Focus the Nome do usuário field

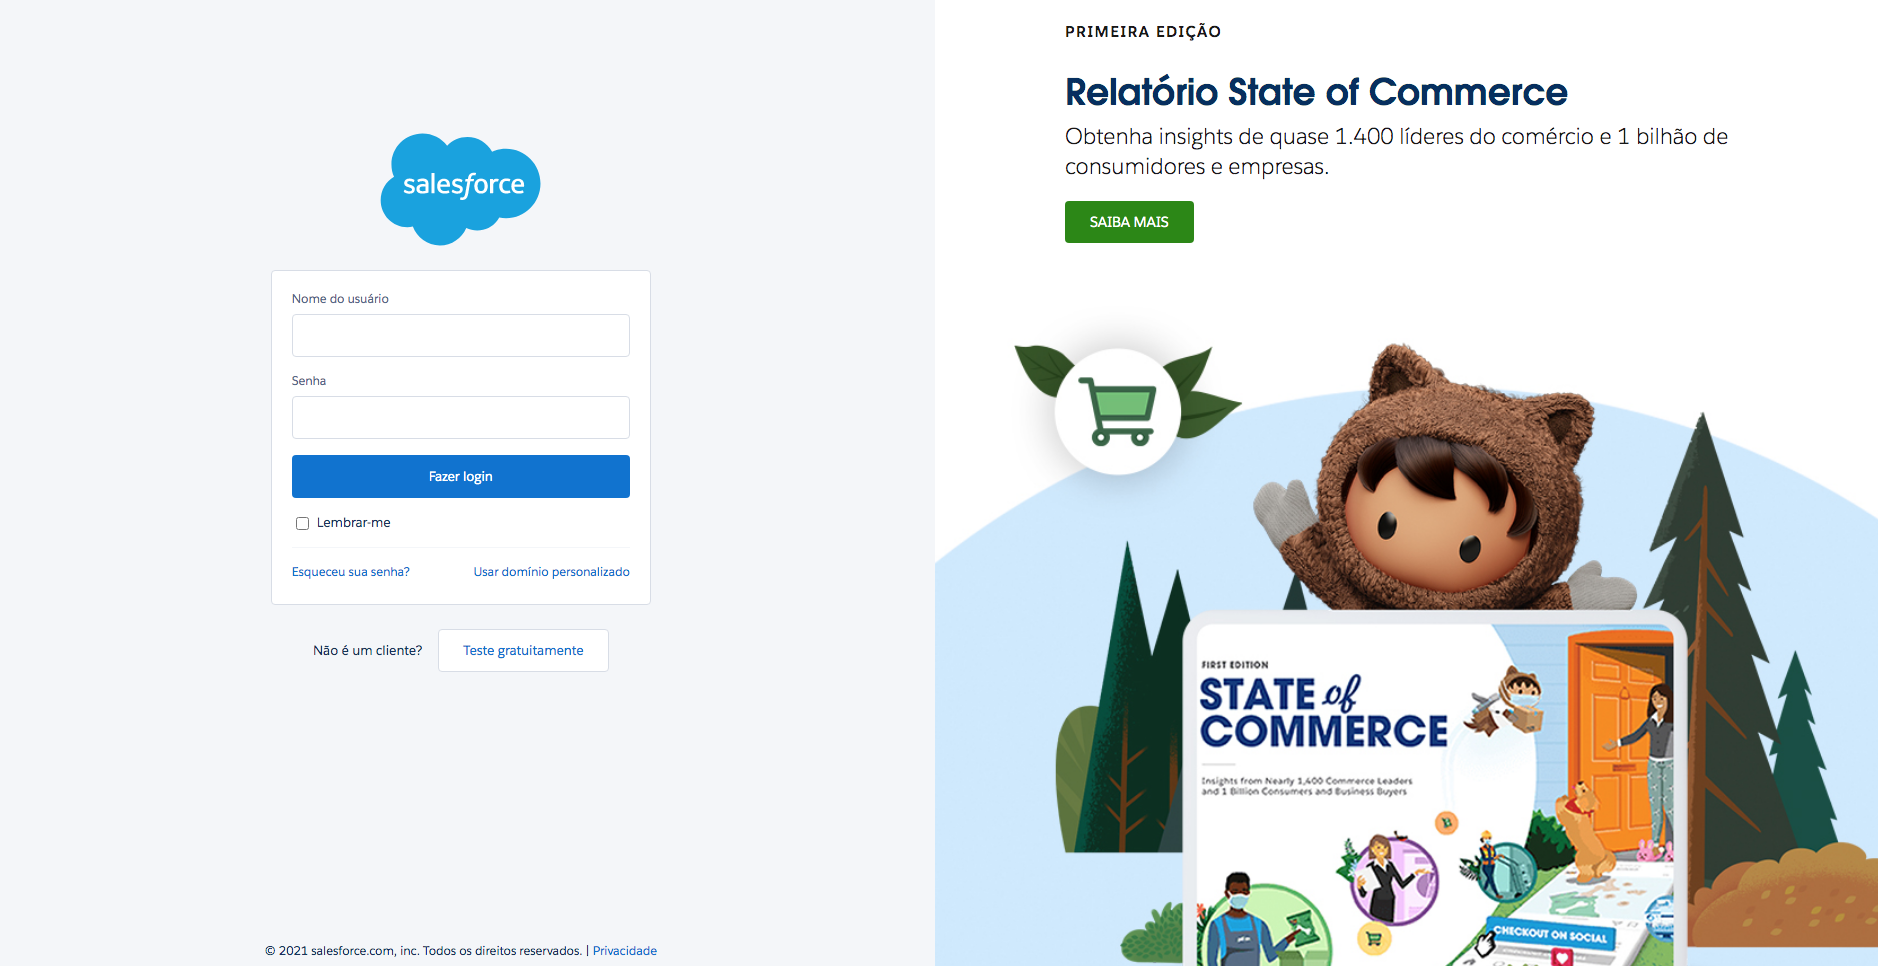(461, 336)
